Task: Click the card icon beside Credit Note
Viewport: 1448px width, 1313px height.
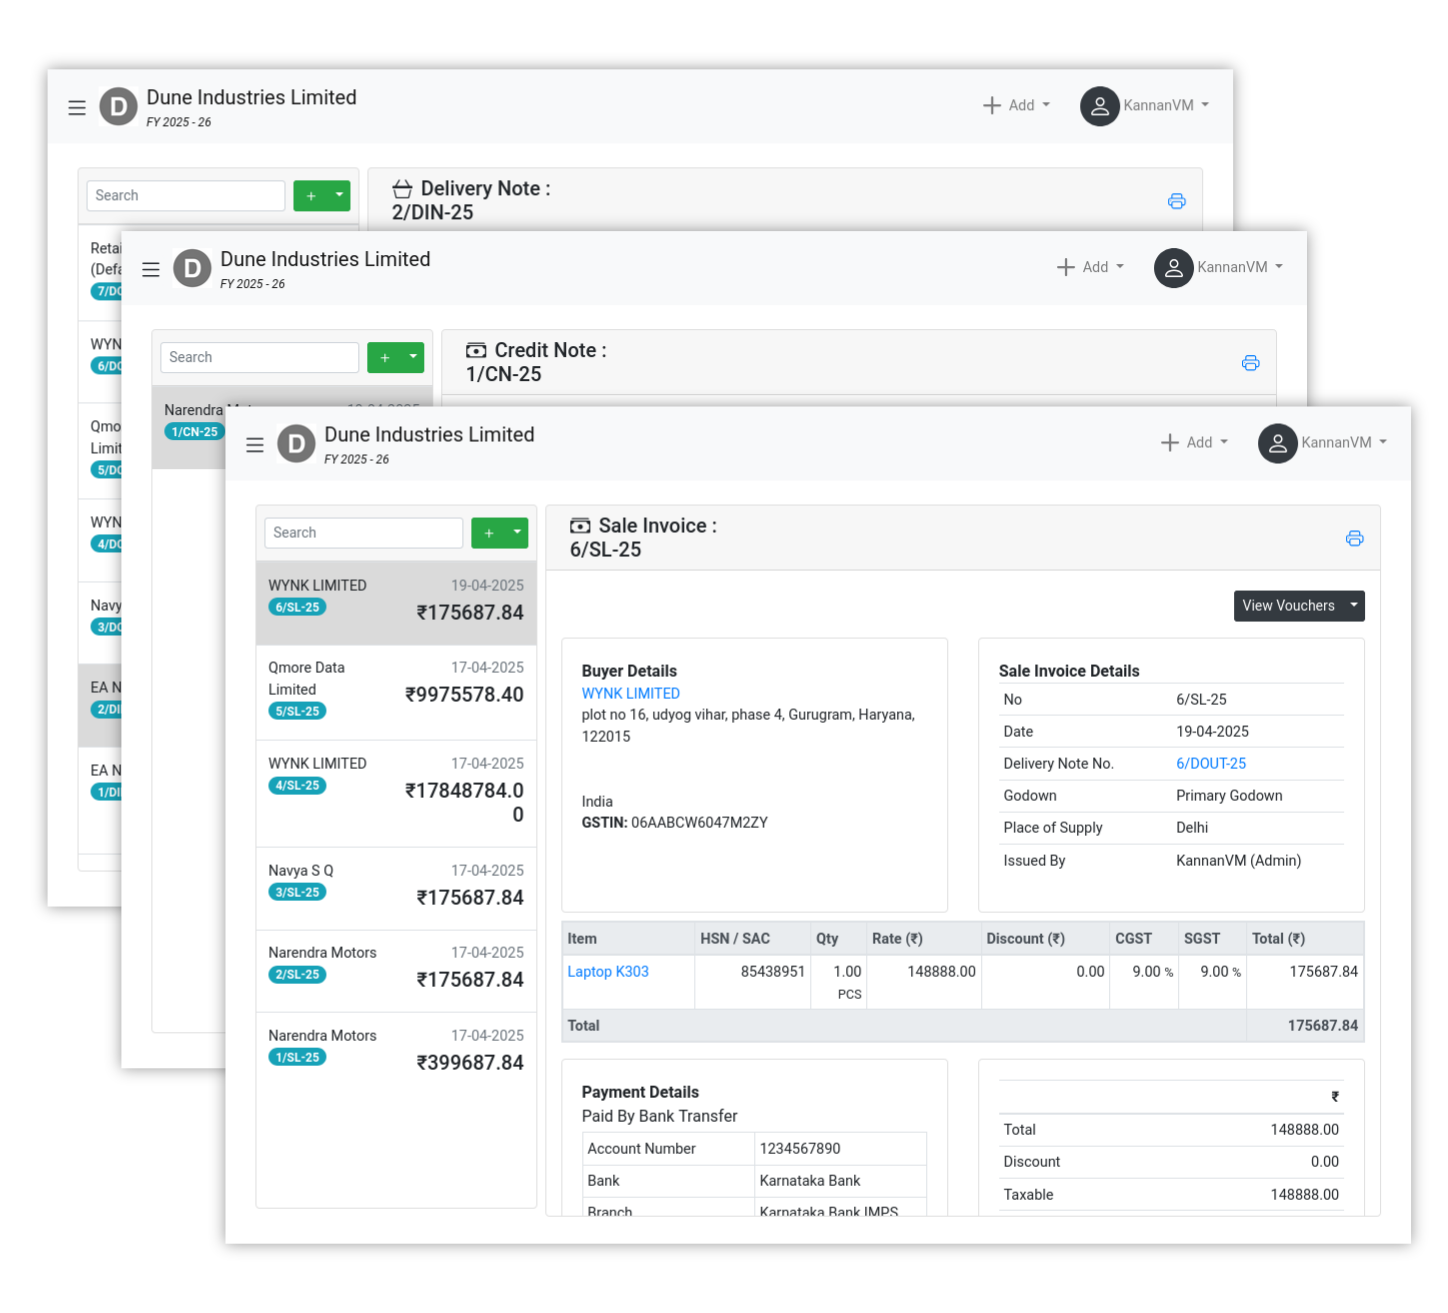Action: [x=475, y=350]
